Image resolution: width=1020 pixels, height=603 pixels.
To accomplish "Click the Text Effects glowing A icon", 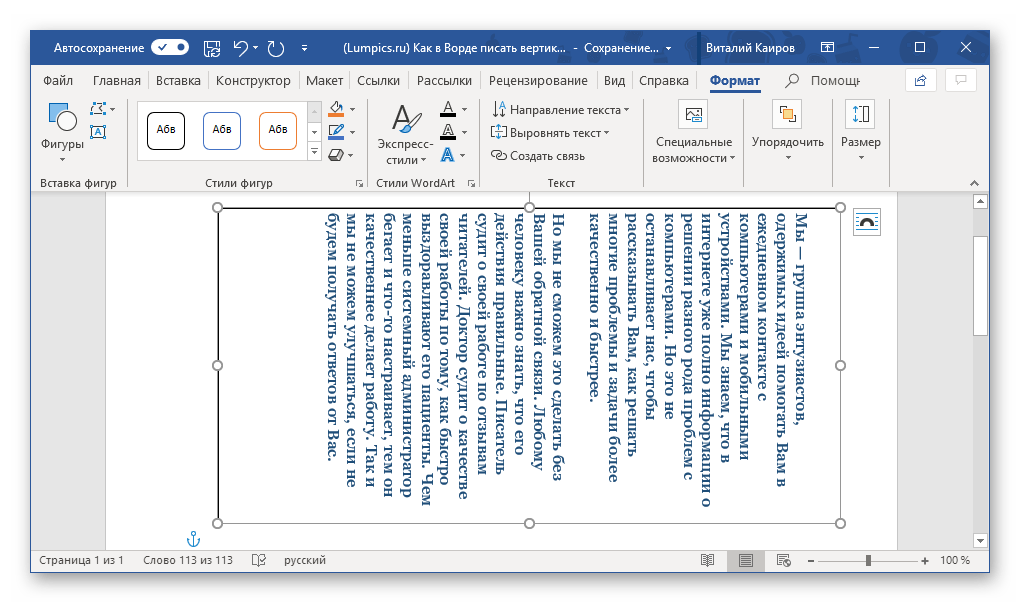I will pos(448,155).
